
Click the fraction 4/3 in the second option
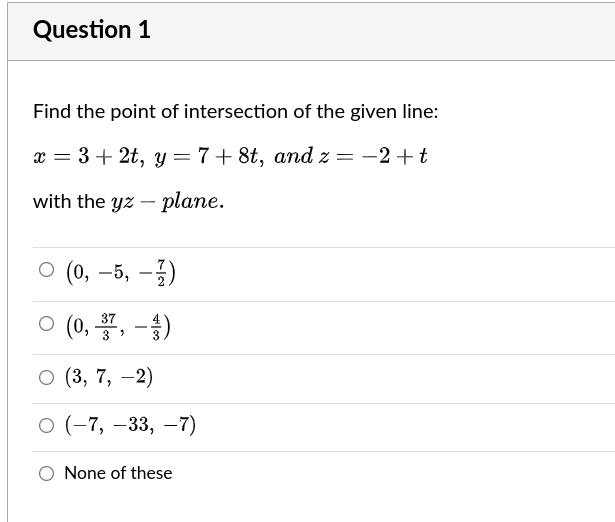pyautogui.click(x=156, y=327)
